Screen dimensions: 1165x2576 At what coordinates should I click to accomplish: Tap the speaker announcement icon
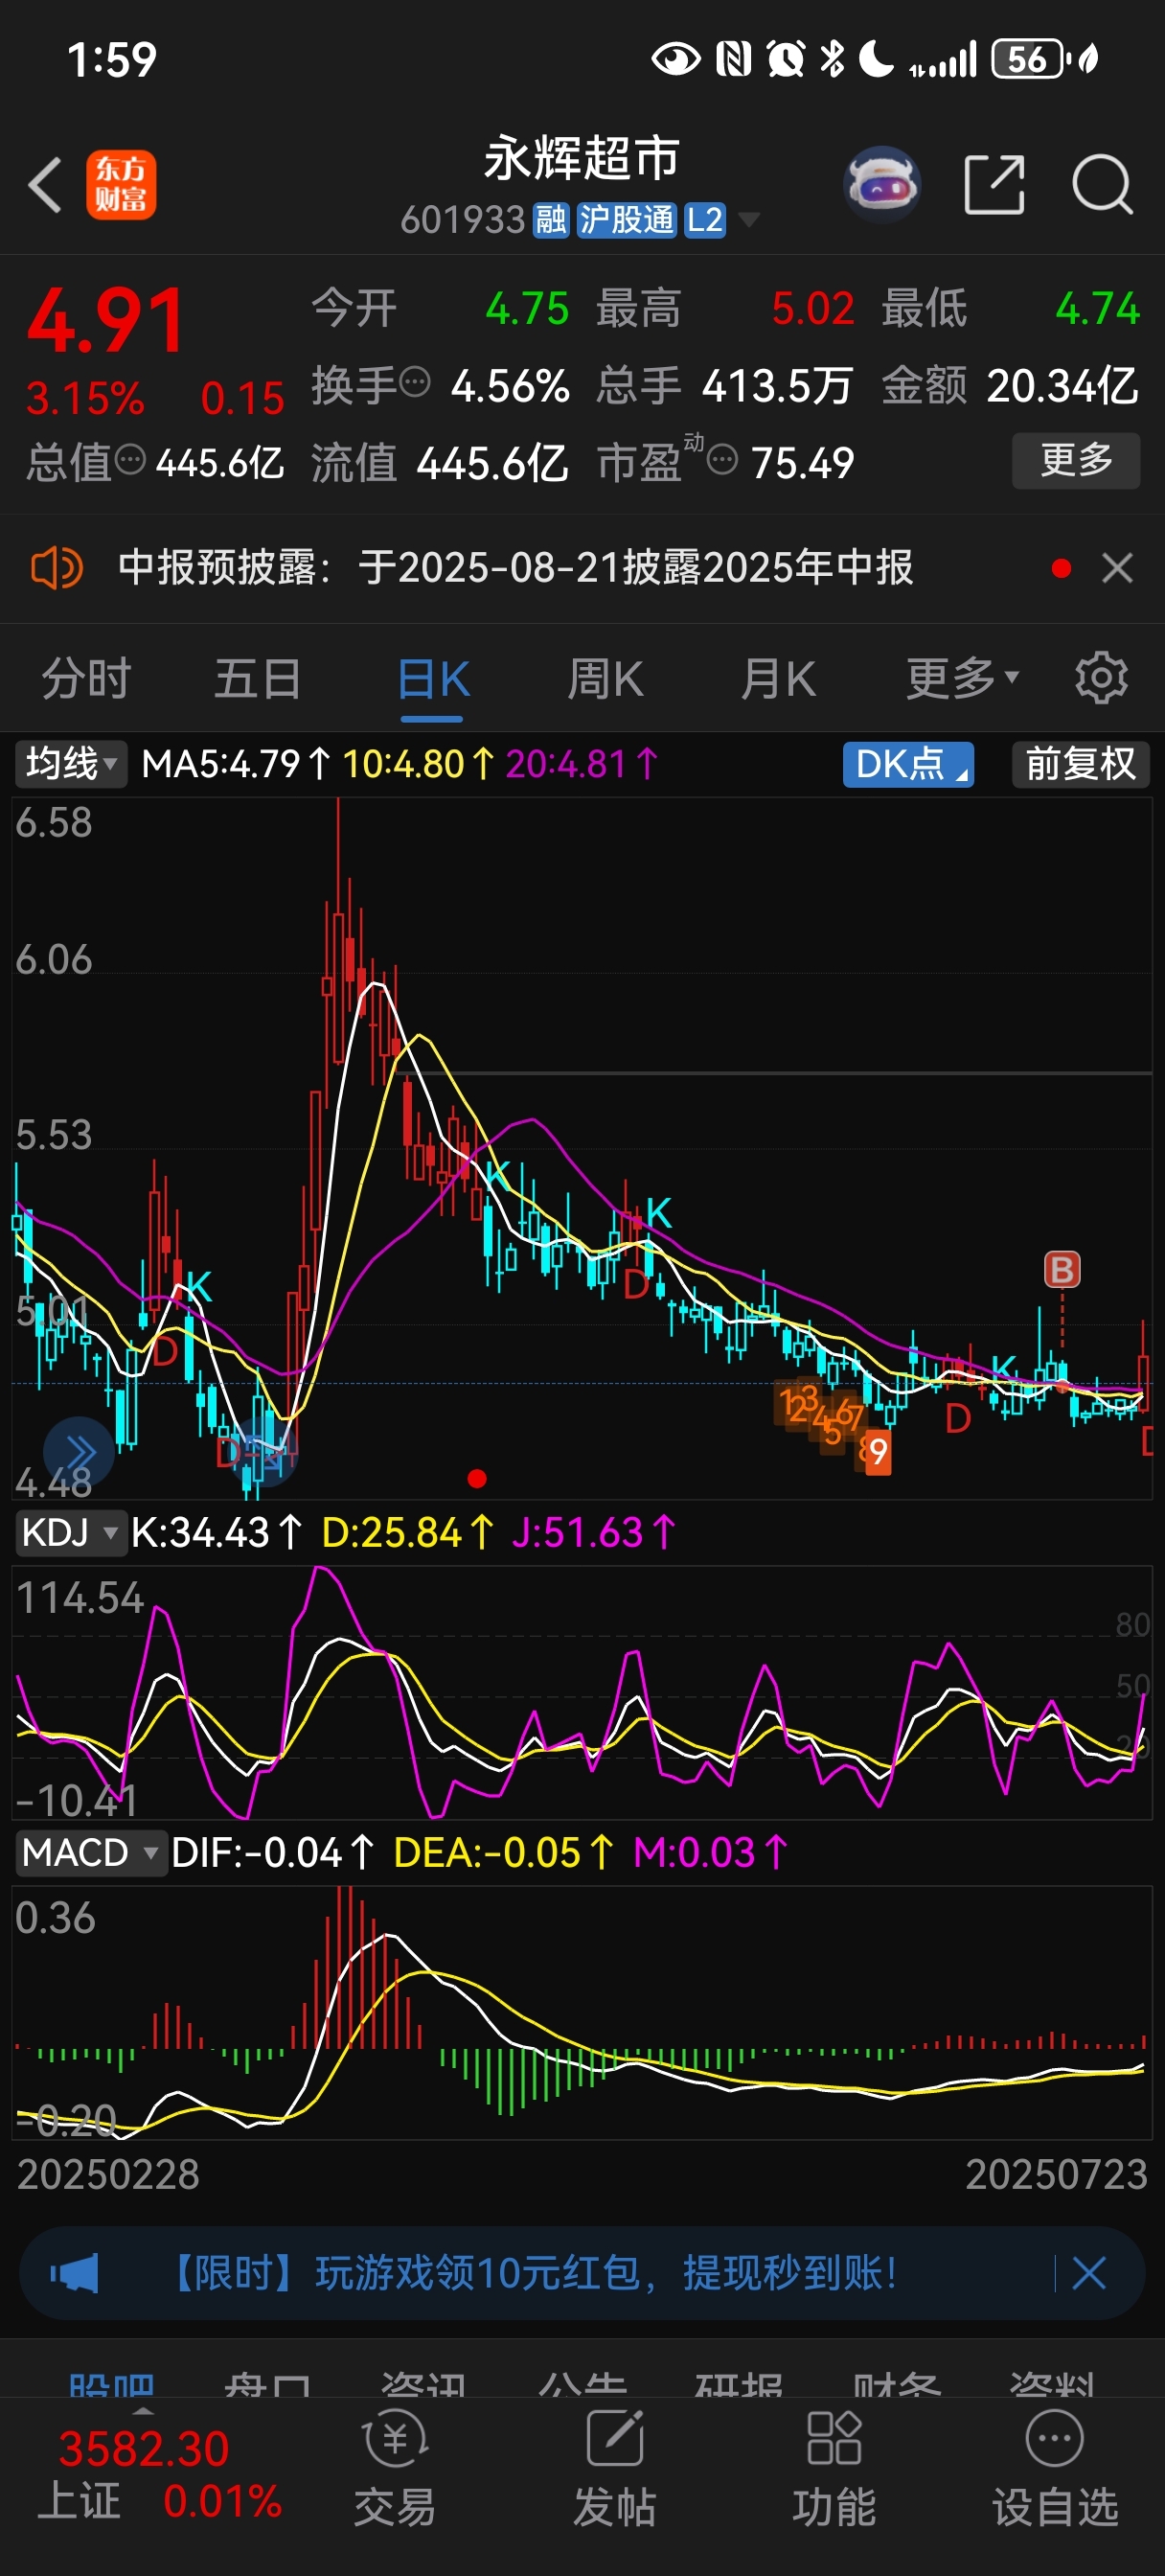click(x=56, y=568)
